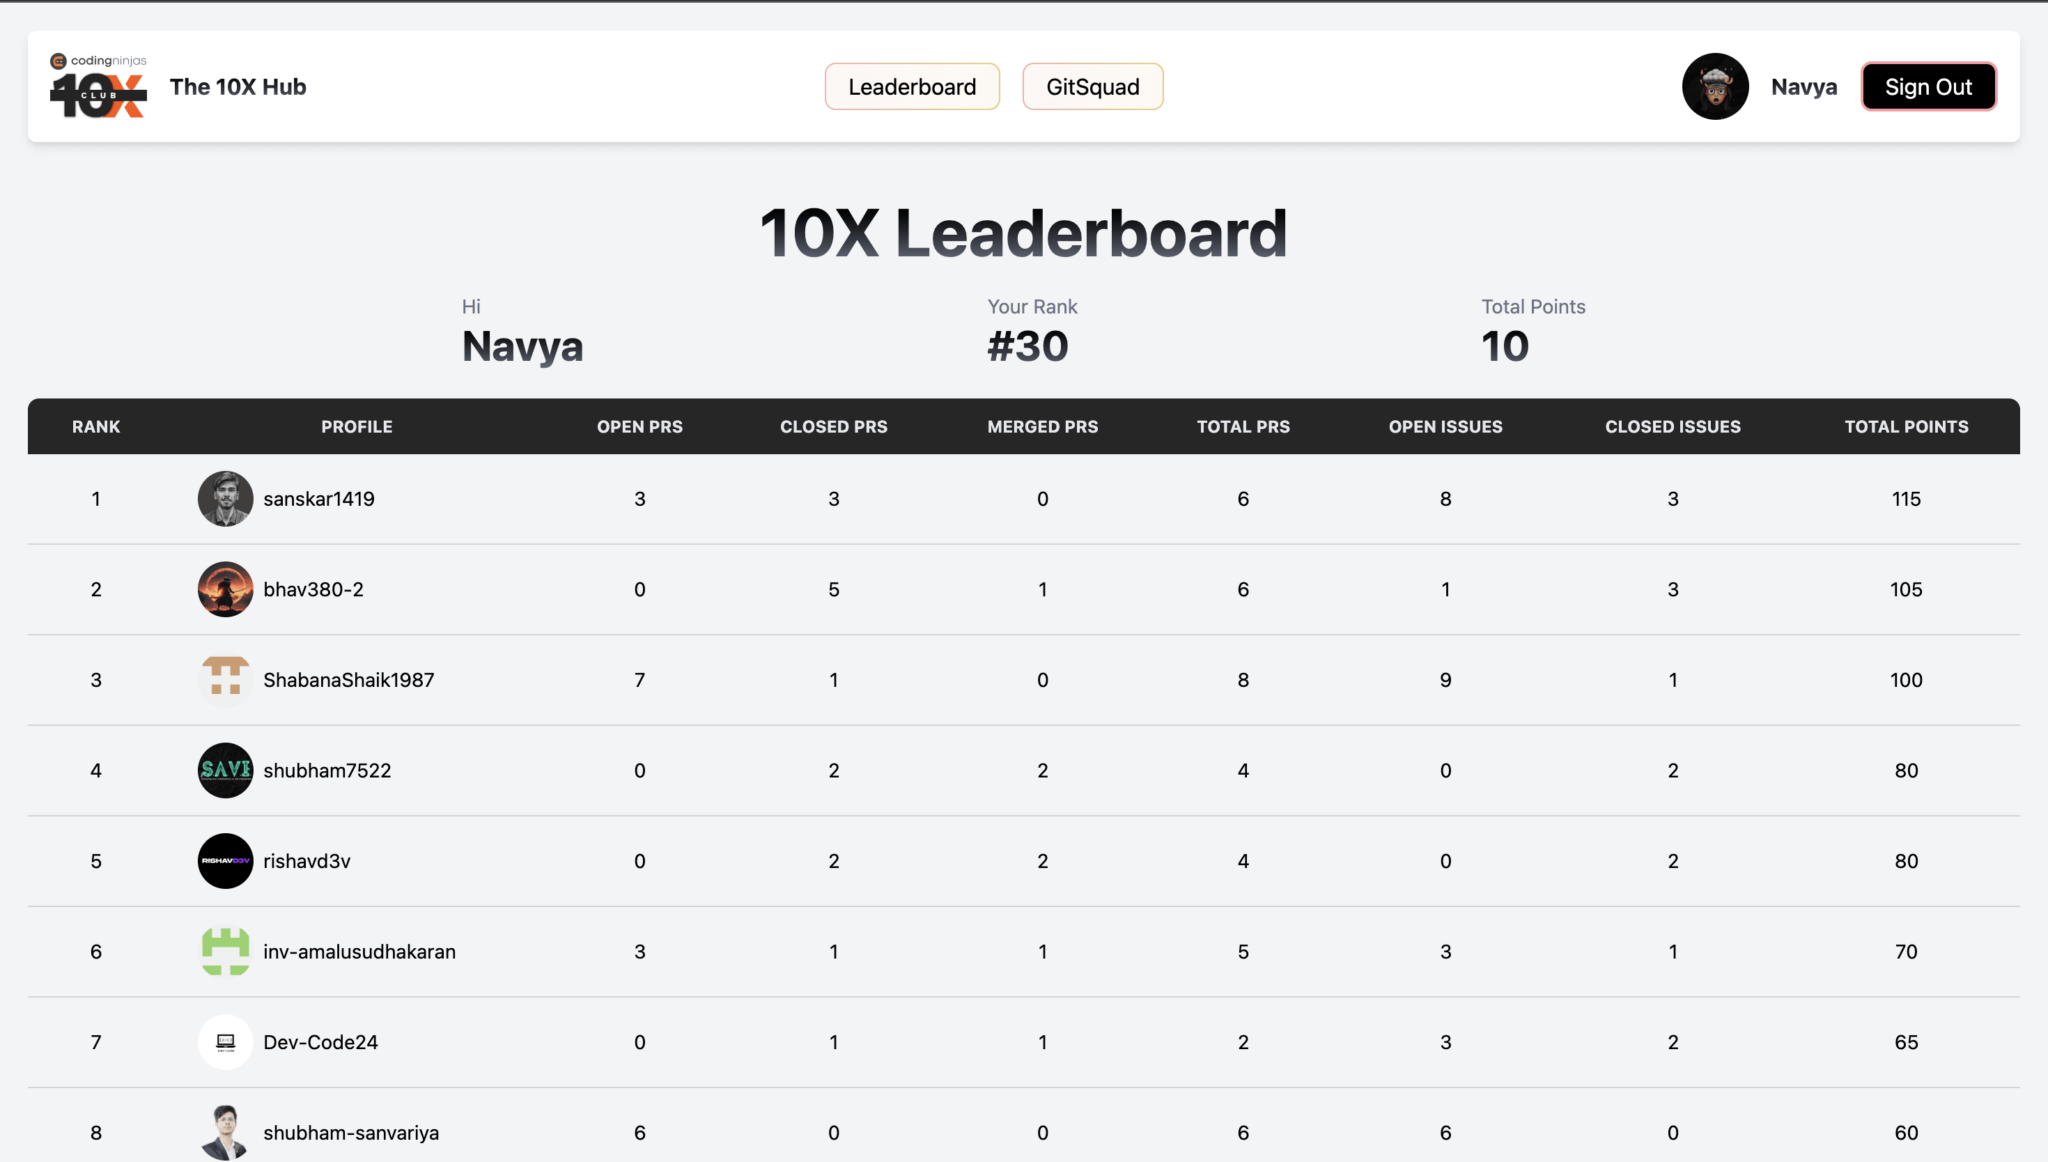
Task: Click the RANK column header
Action: click(95, 426)
